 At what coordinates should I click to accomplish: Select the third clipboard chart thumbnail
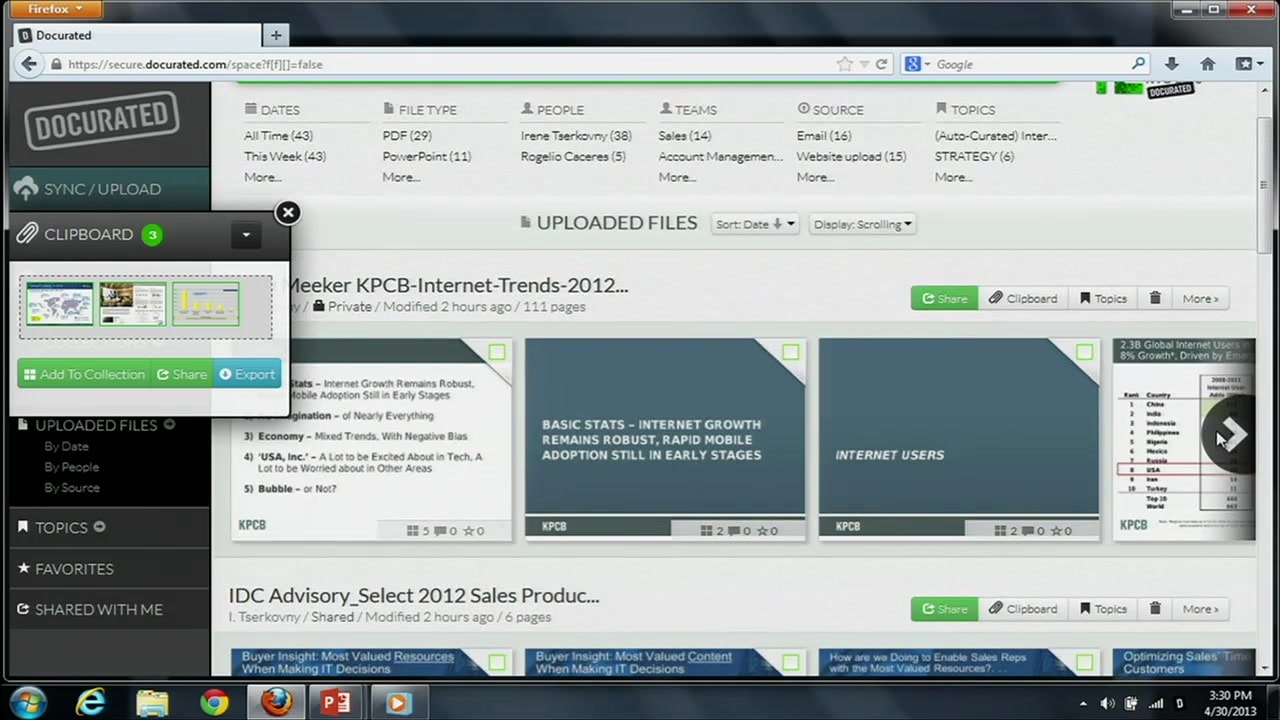[206, 304]
